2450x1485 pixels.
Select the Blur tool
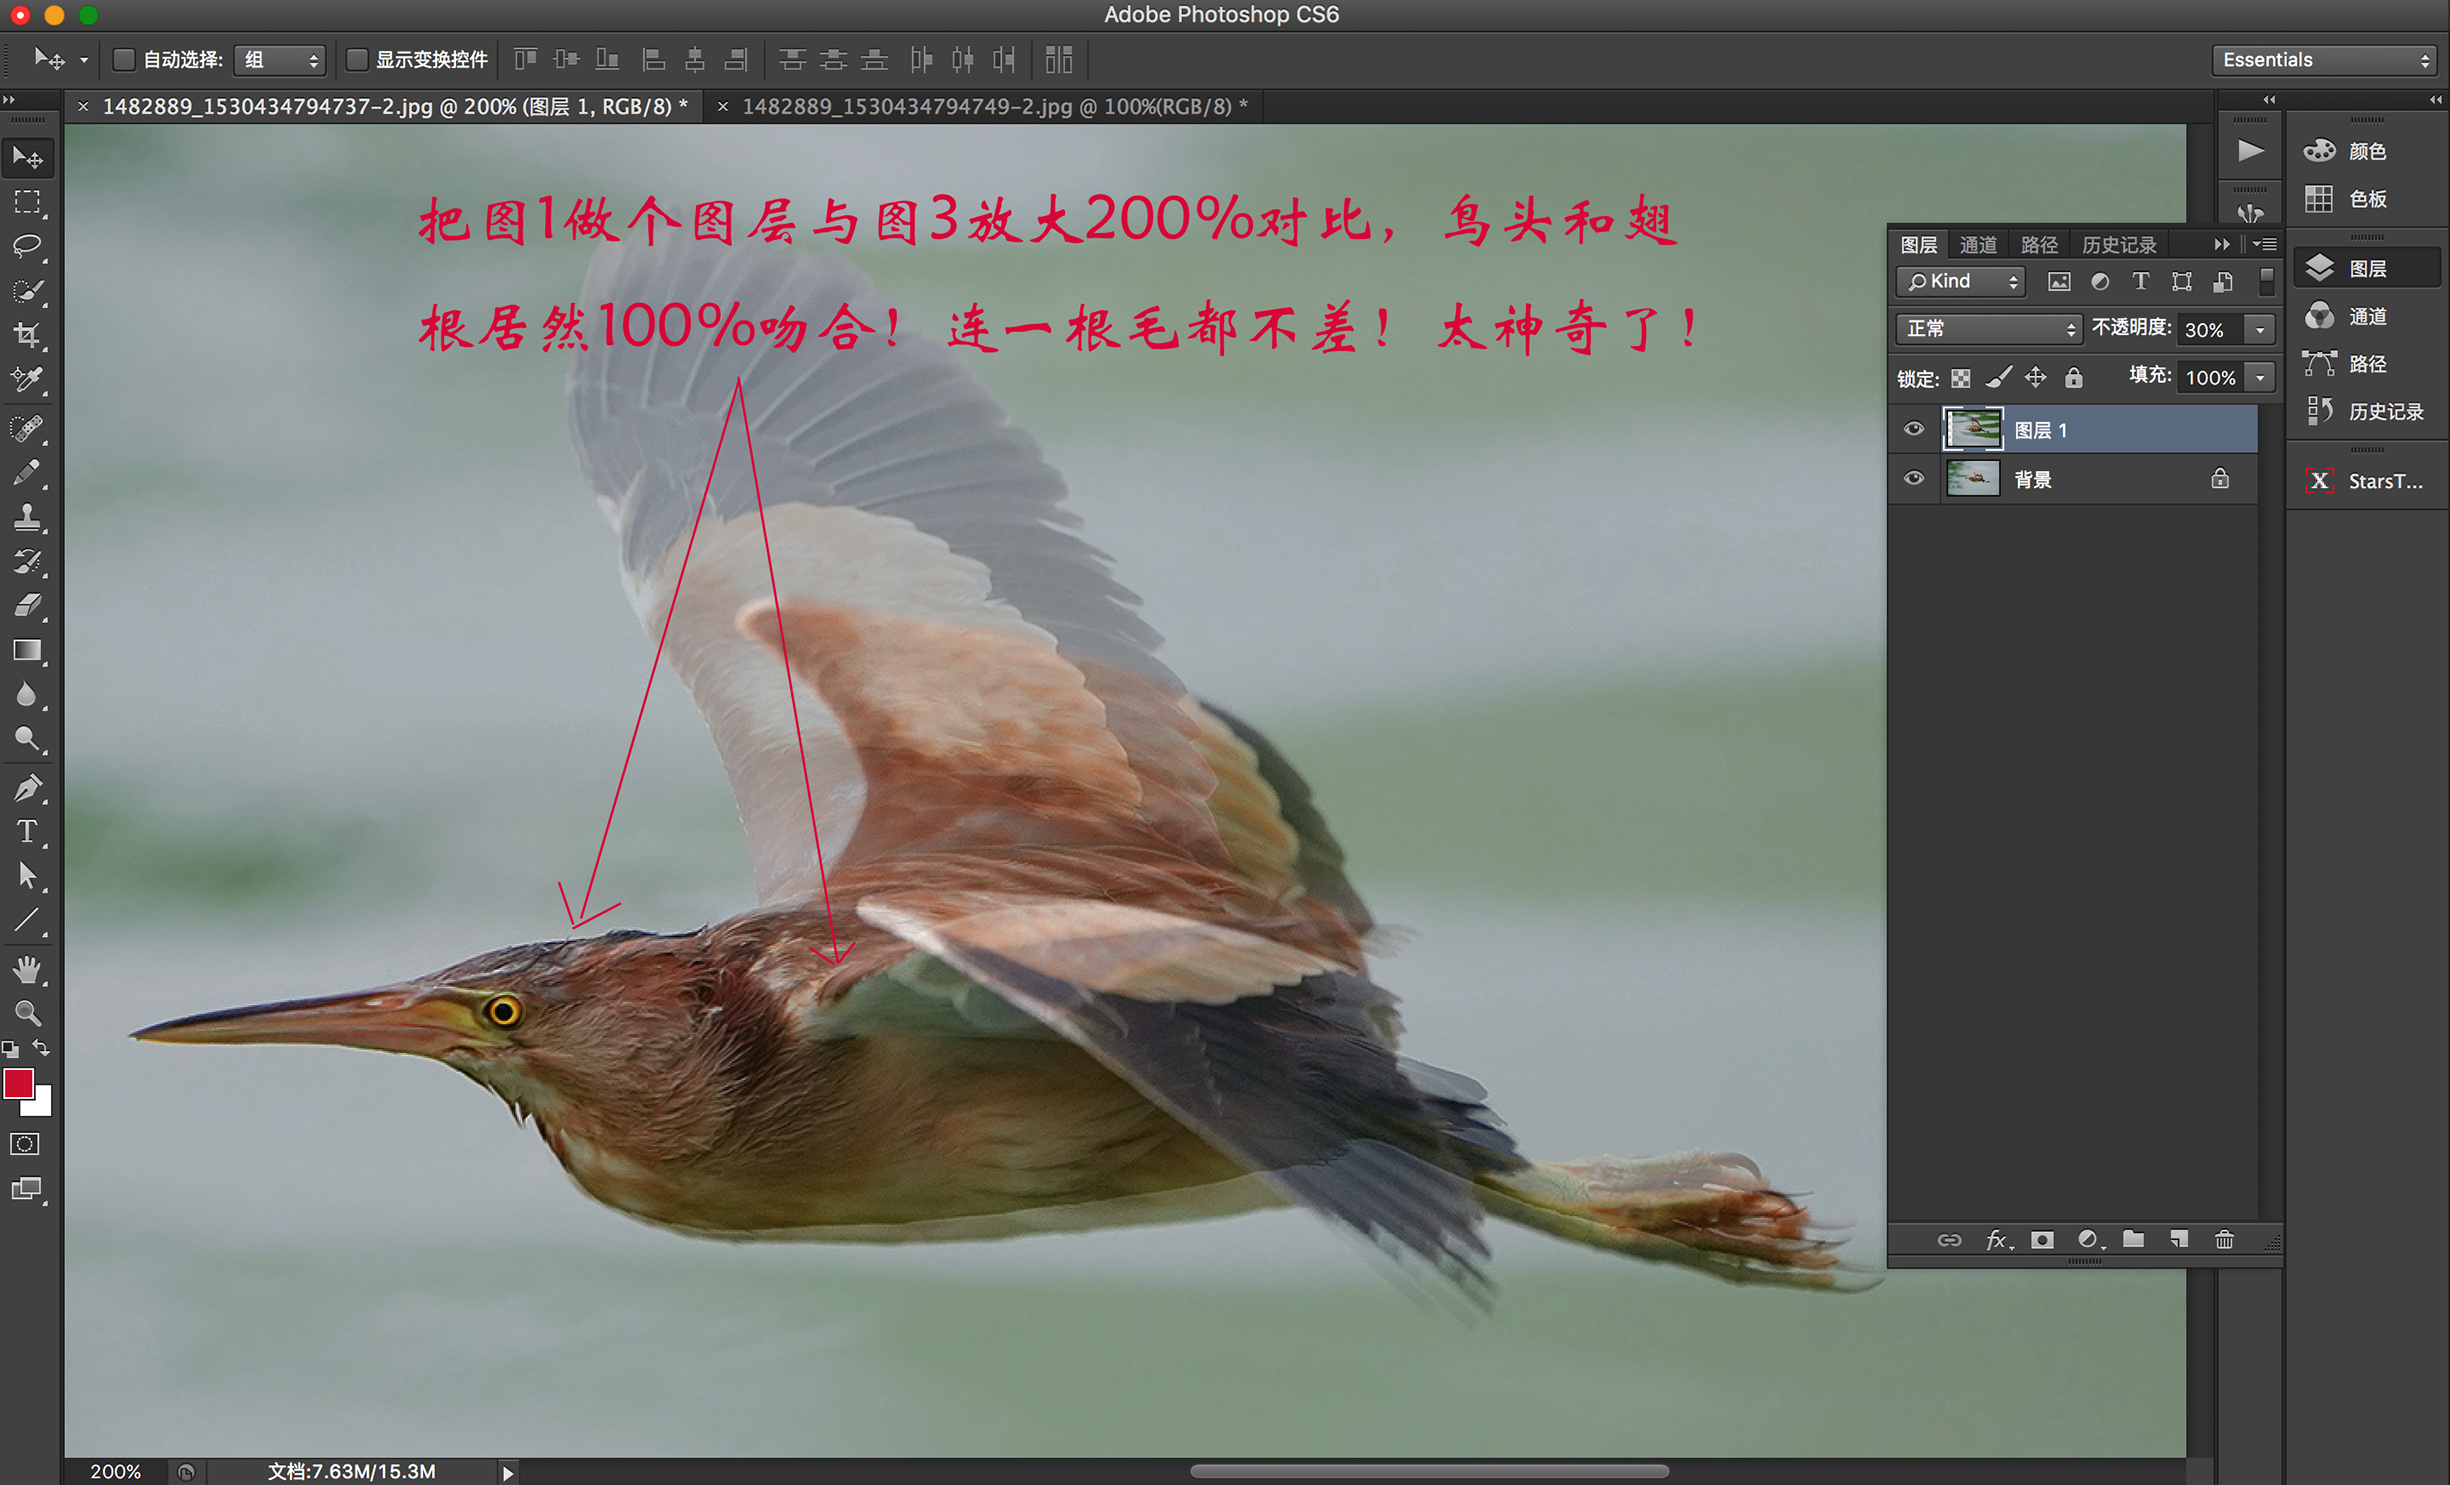27,695
